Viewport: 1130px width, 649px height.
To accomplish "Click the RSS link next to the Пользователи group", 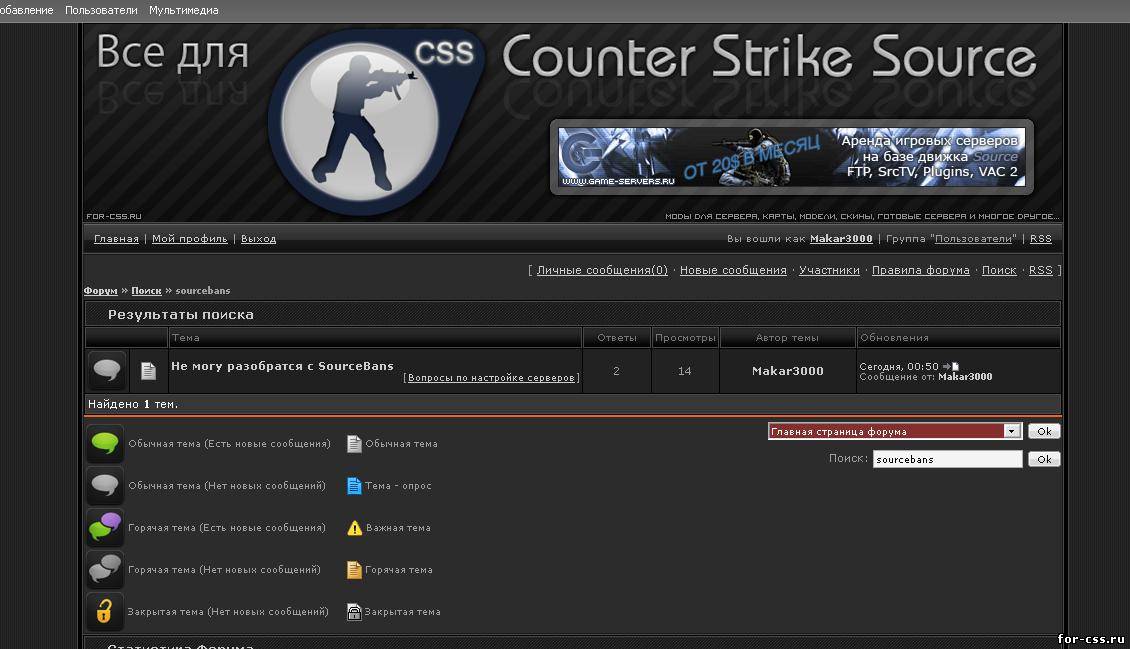I will pyautogui.click(x=1041, y=238).
